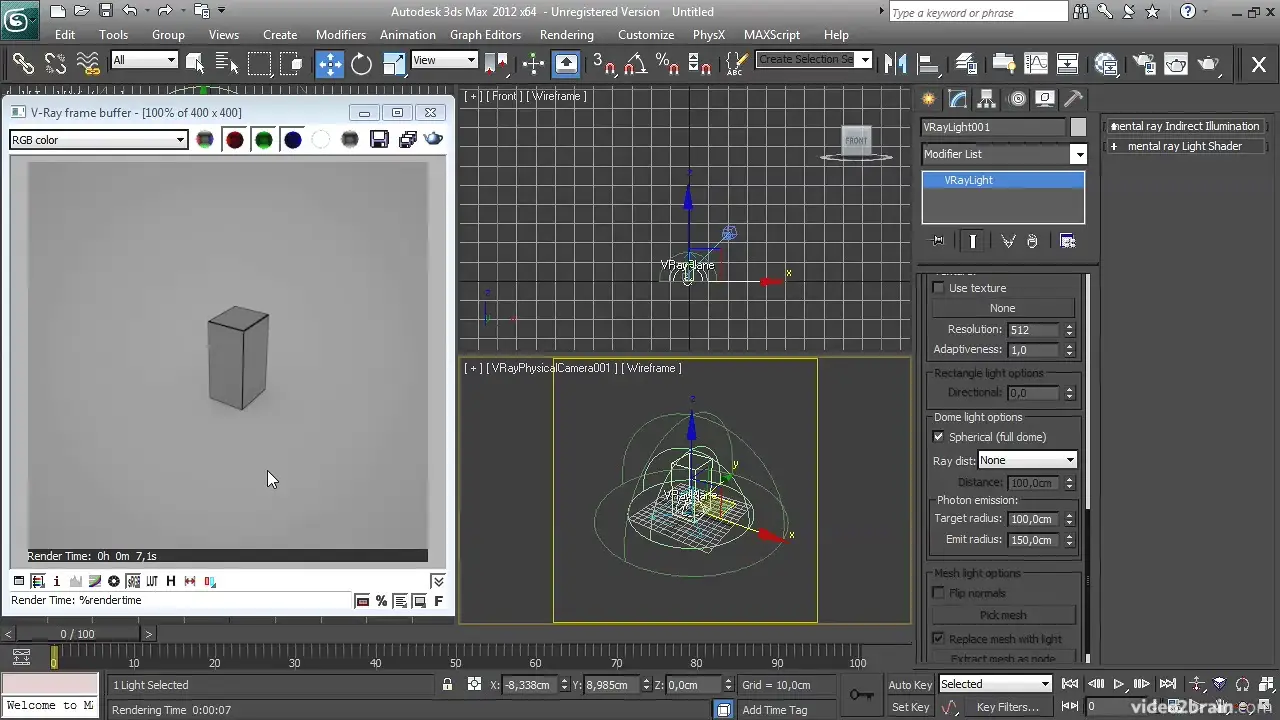
Task: Uncheck Spherical (full dome) checkbox
Action: point(938,437)
